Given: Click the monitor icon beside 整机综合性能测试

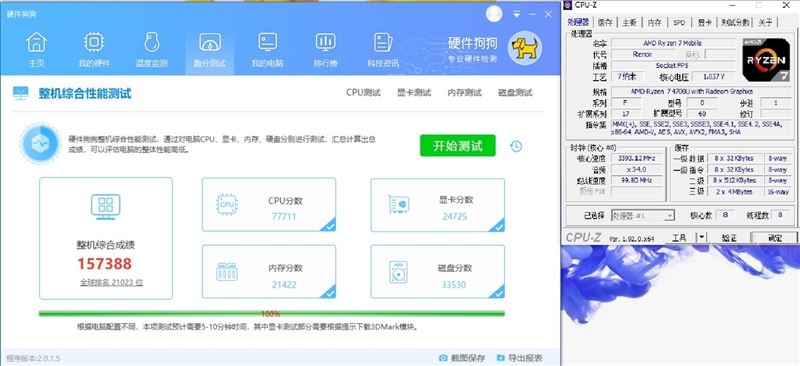Looking at the screenshot, I should pos(21,93).
